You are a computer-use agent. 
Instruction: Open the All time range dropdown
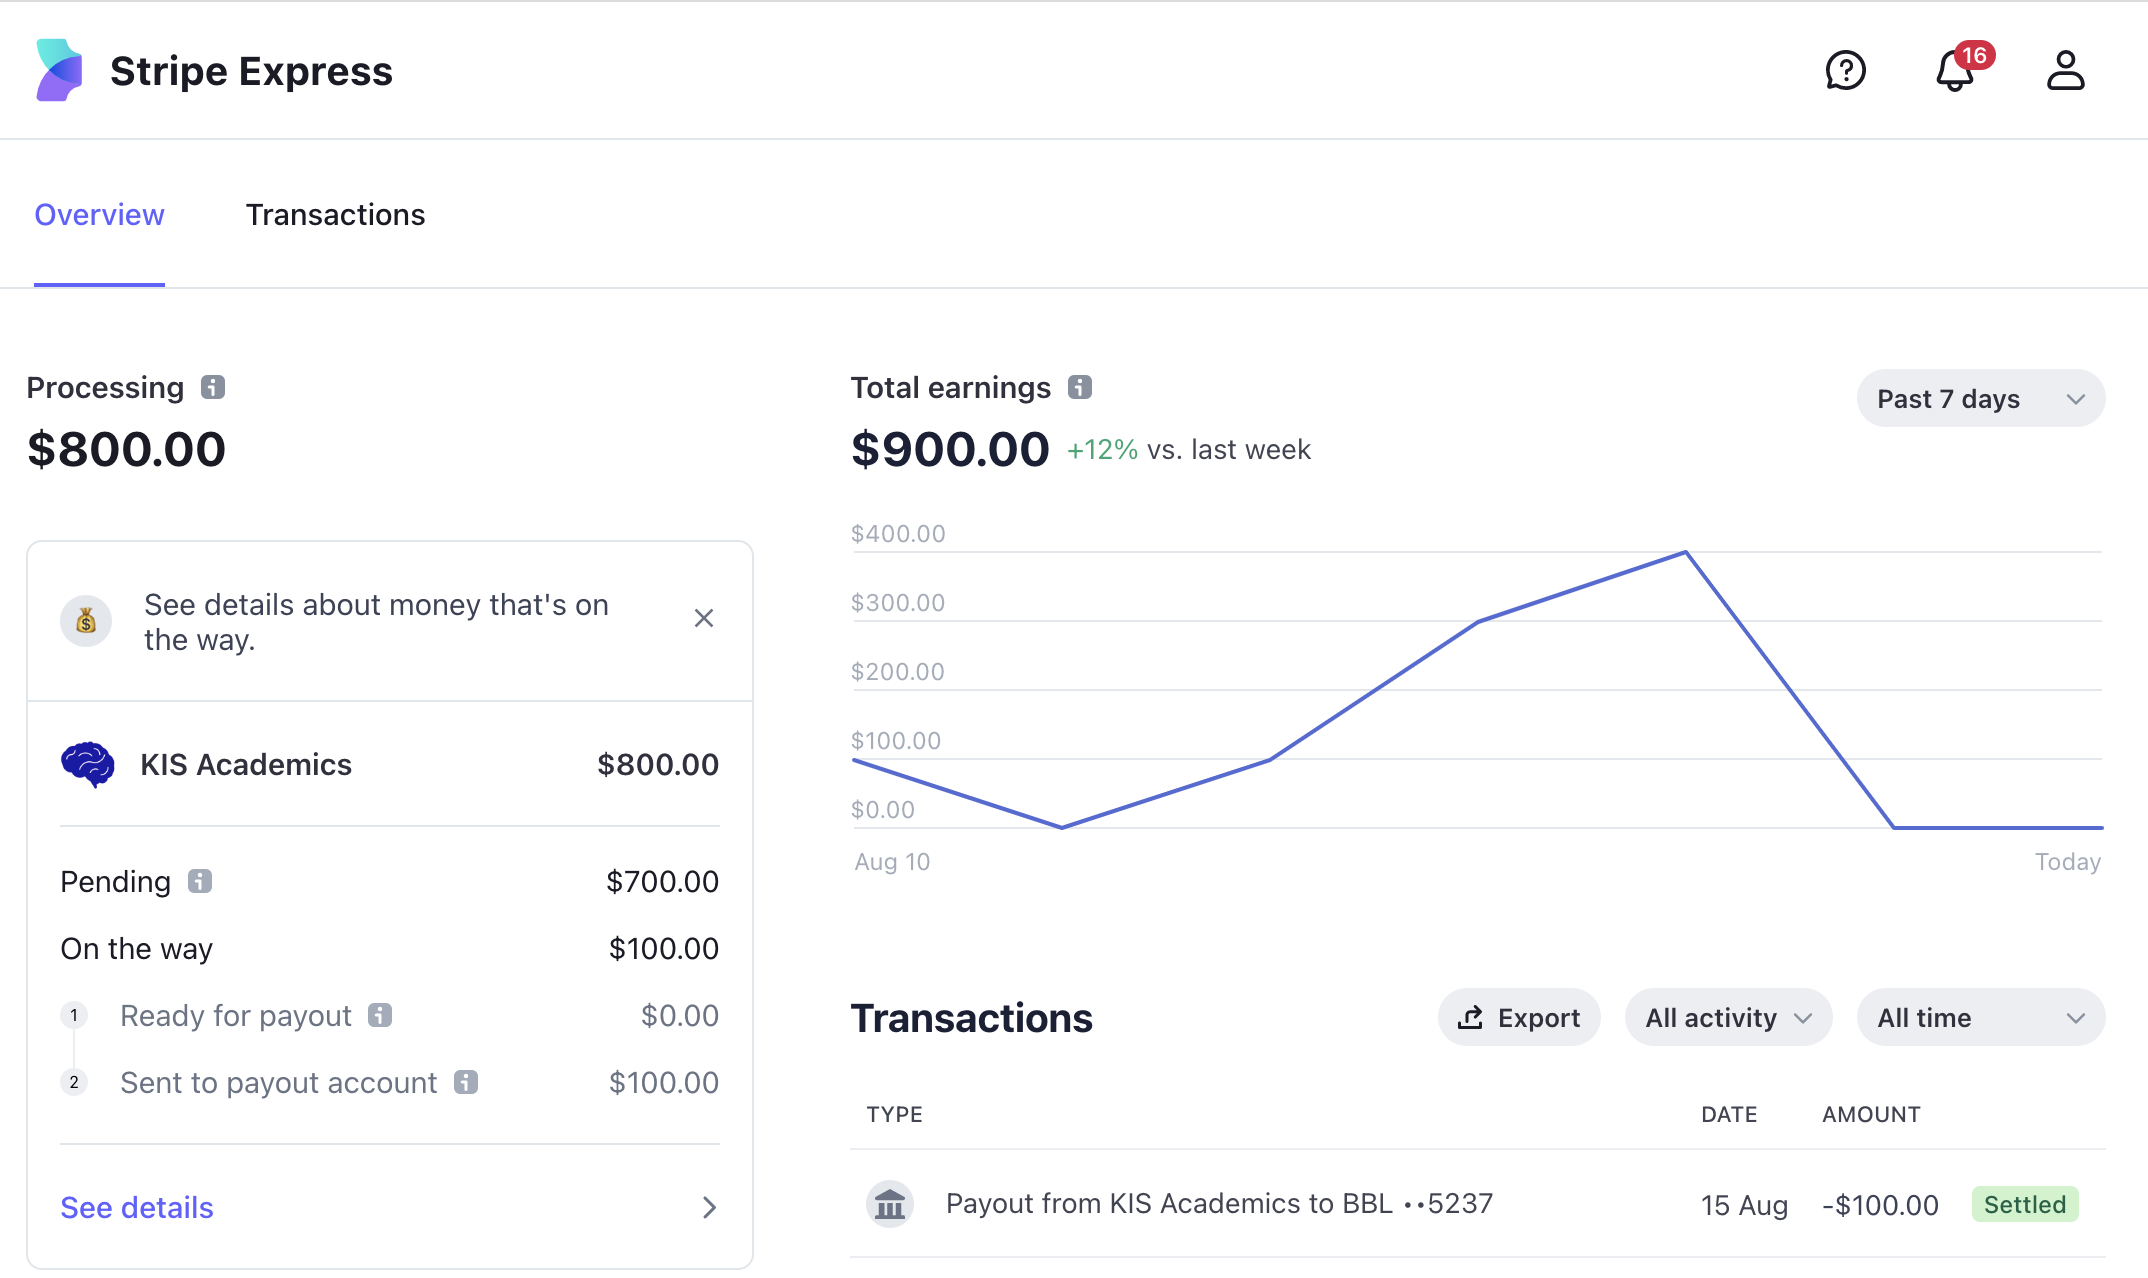1980,1018
